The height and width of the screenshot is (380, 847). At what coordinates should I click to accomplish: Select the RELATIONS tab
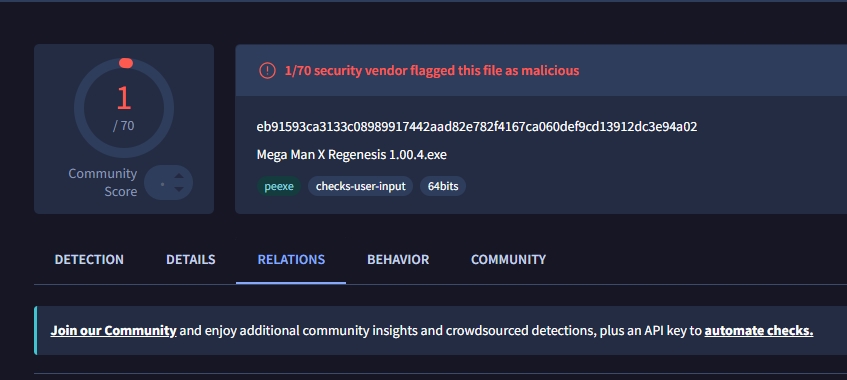[291, 259]
